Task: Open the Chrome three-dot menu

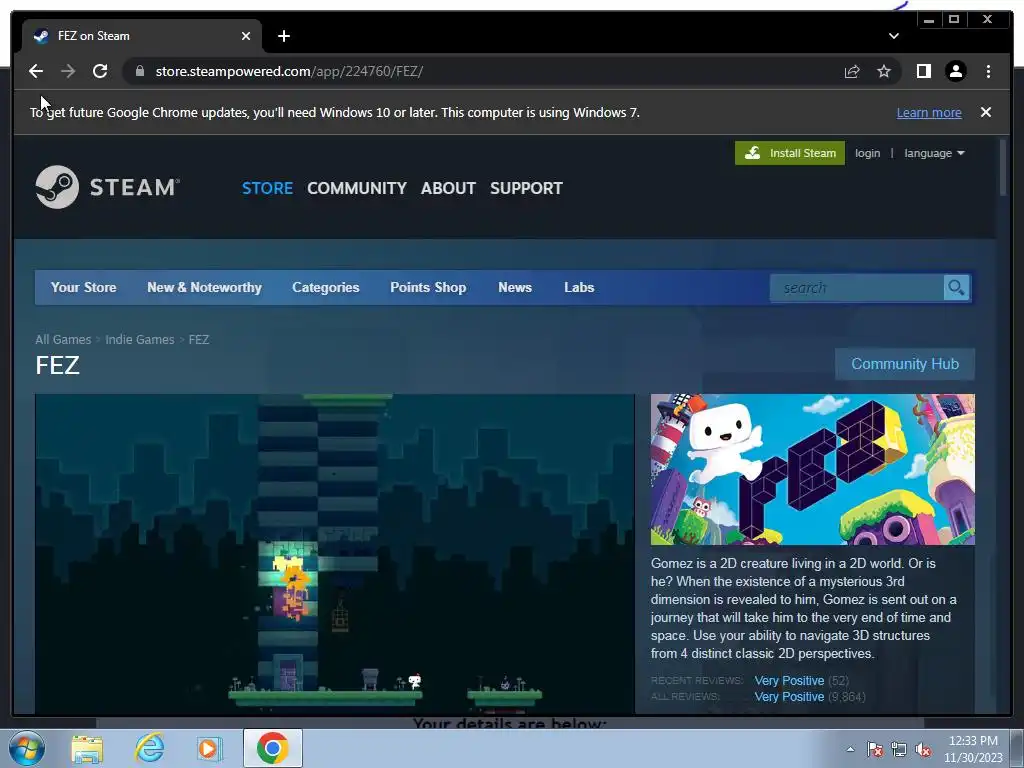Action: pos(988,71)
